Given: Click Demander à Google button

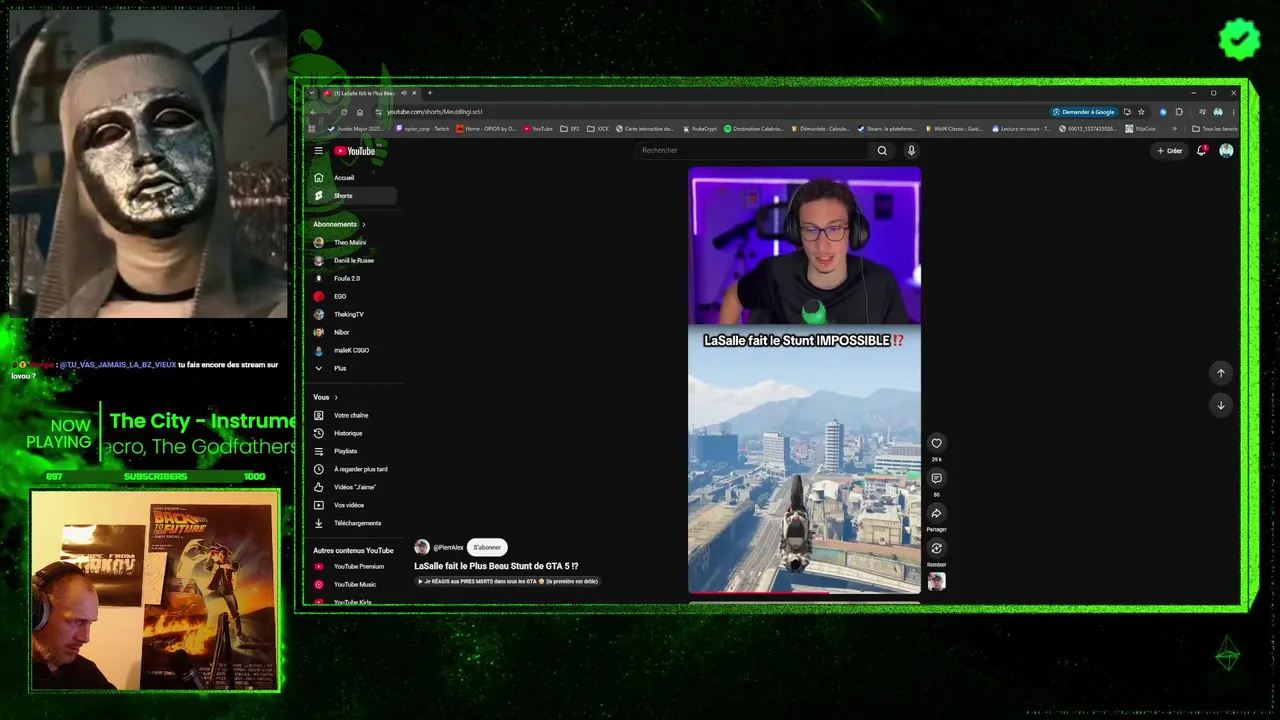Looking at the screenshot, I should pyautogui.click(x=1083, y=112).
